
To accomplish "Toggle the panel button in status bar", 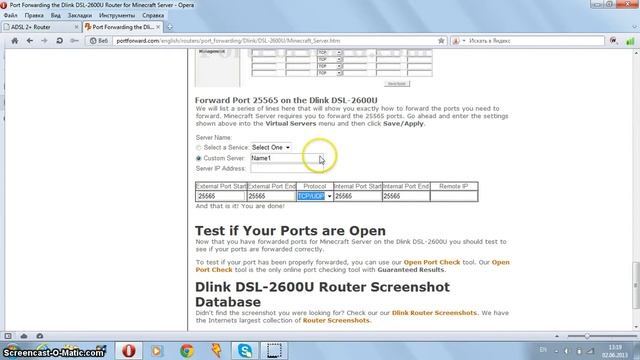I will click(8, 336).
